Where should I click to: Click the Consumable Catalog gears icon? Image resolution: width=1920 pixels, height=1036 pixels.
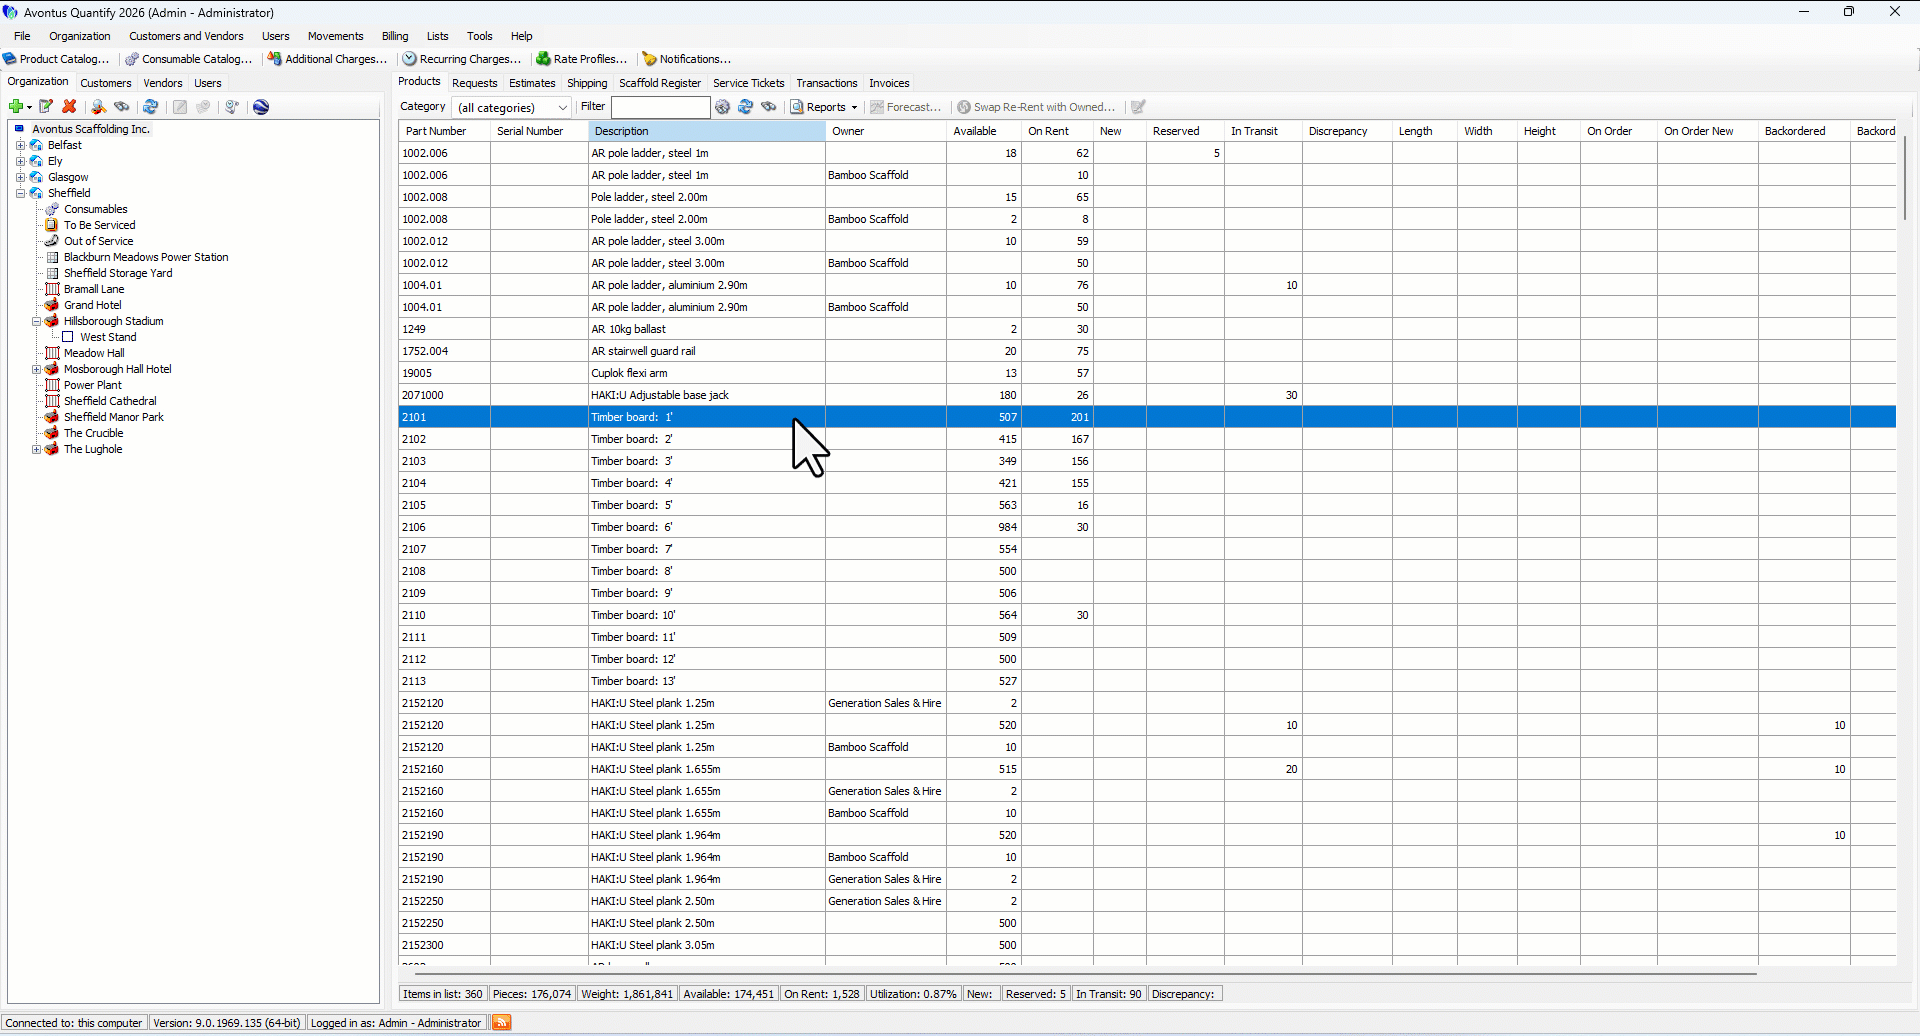(132, 59)
